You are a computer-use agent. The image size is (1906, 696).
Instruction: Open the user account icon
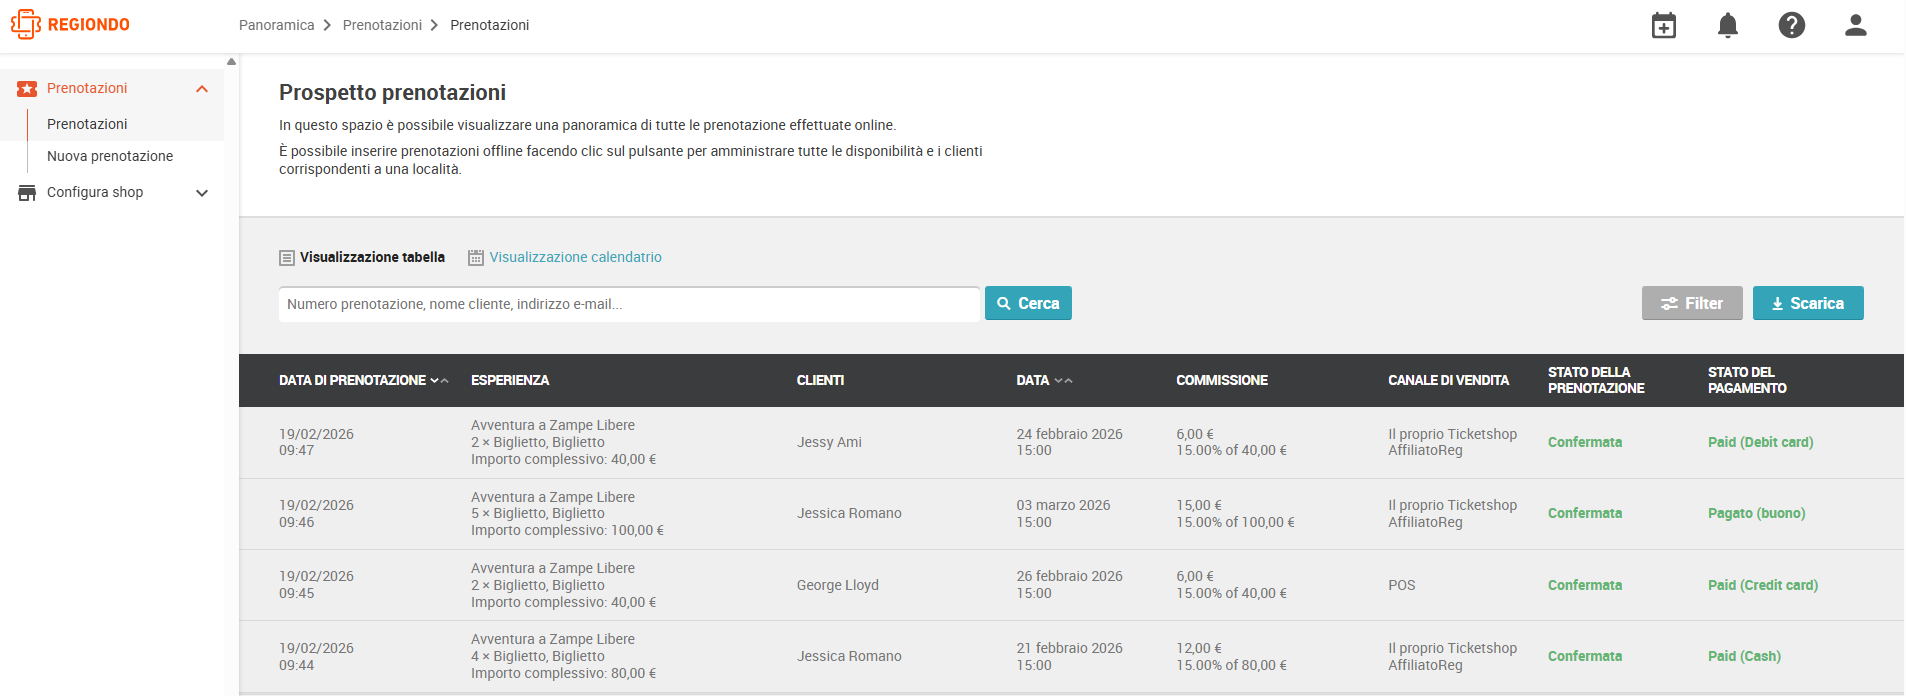pos(1856,25)
